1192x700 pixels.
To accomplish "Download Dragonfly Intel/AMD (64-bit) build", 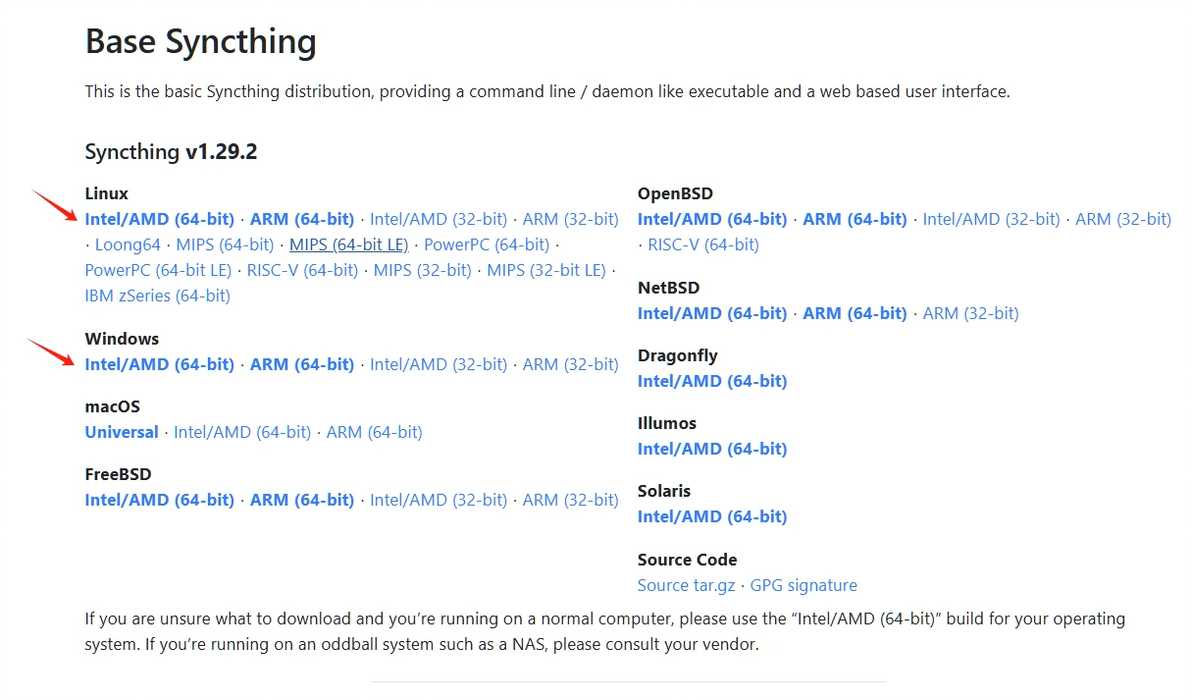I will pyautogui.click(x=712, y=381).
